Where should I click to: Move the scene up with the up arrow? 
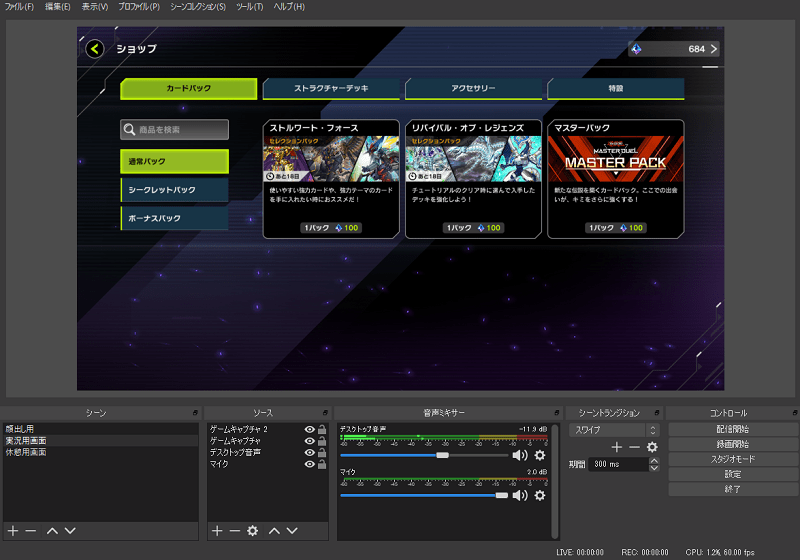pyautogui.click(x=52, y=531)
